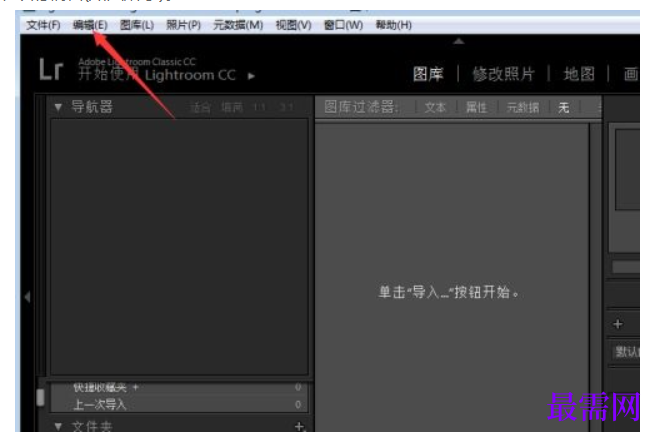Choose the 属性 library filter
This screenshot has height=438, width=659.
point(476,108)
